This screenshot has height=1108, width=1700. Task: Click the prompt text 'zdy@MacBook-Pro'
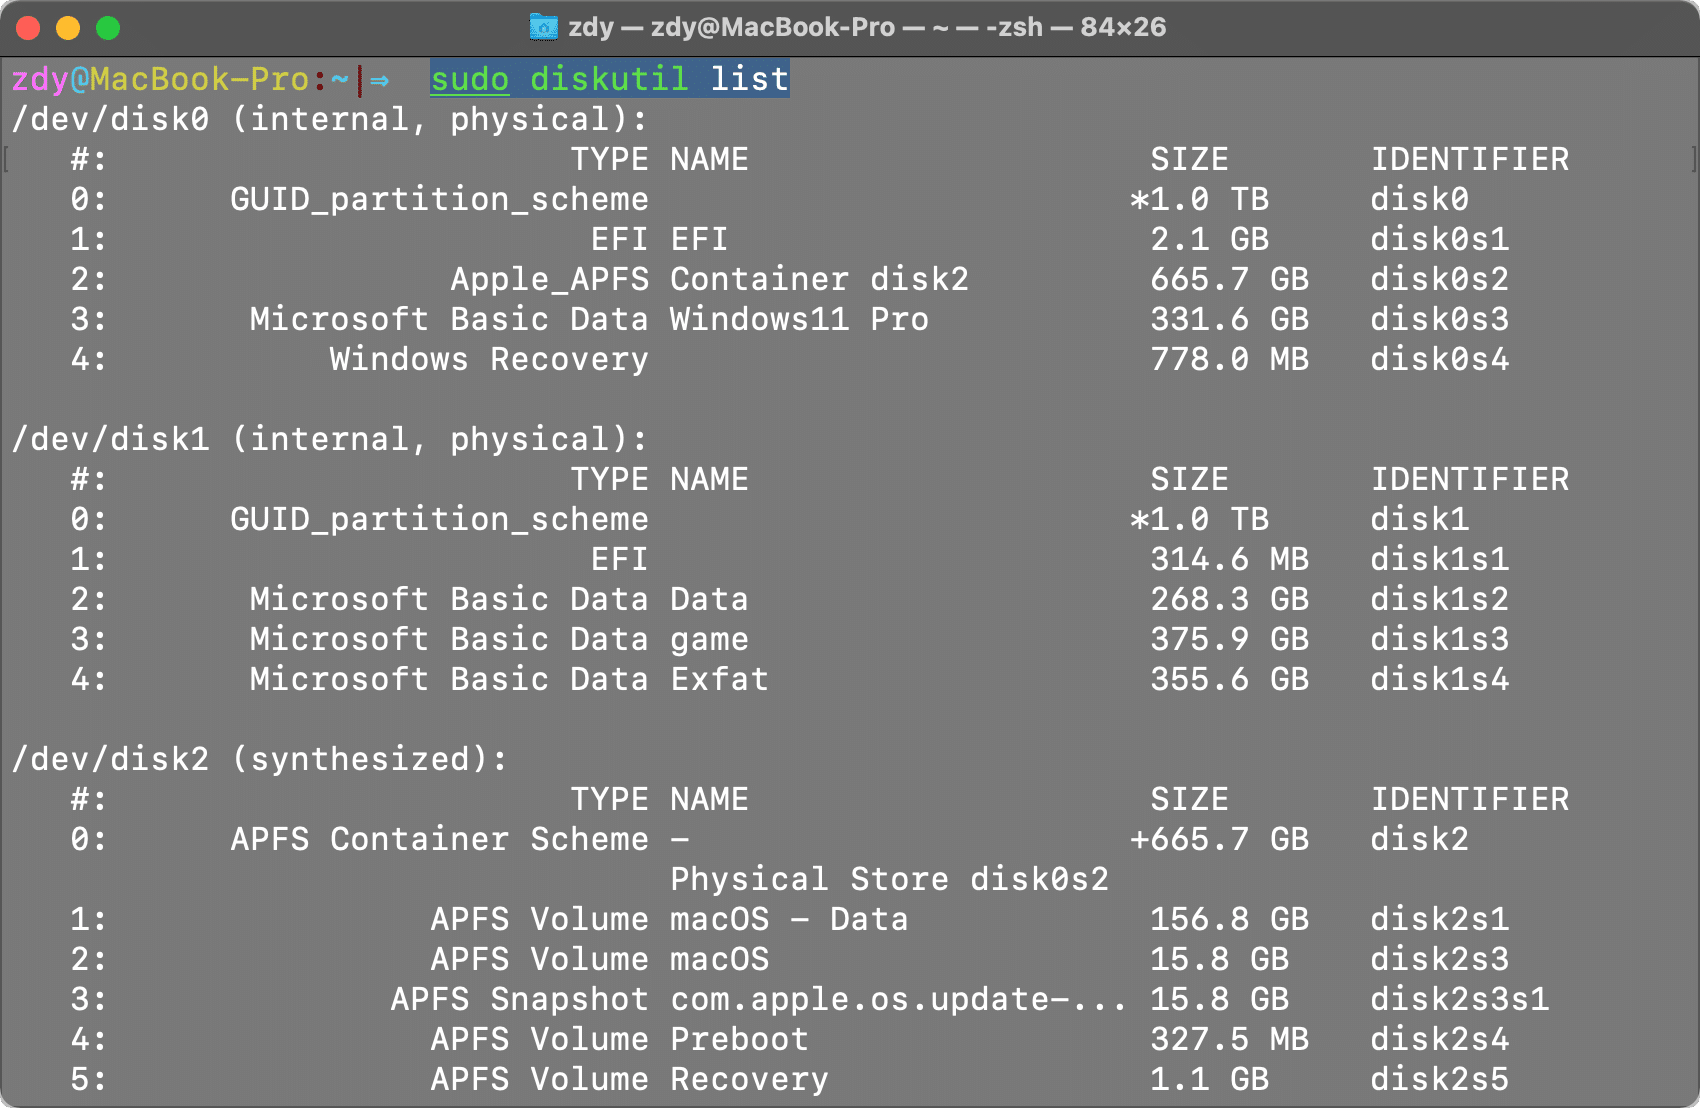tap(160, 79)
